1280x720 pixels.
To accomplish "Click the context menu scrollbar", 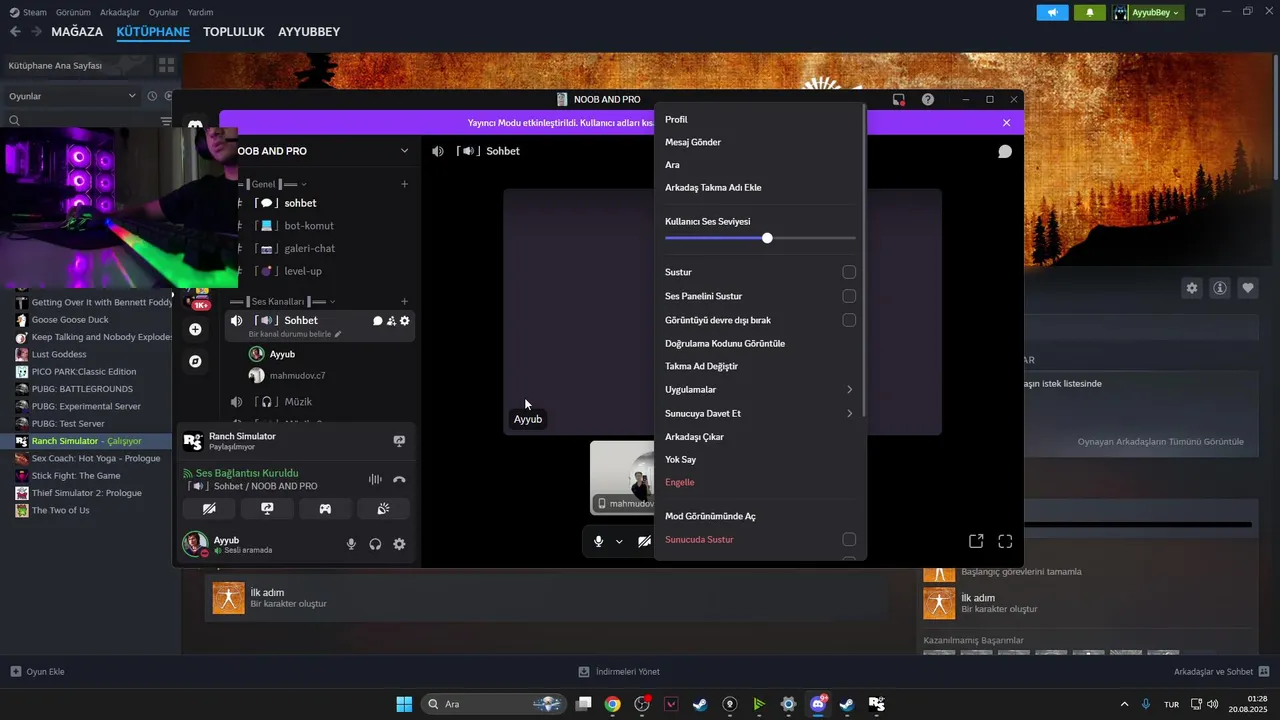I will click(x=864, y=260).
